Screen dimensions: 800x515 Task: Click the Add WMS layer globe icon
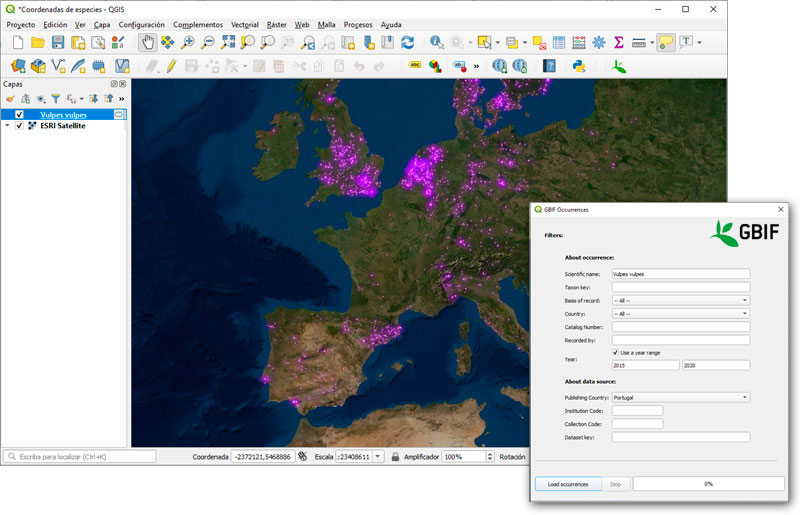coord(499,66)
